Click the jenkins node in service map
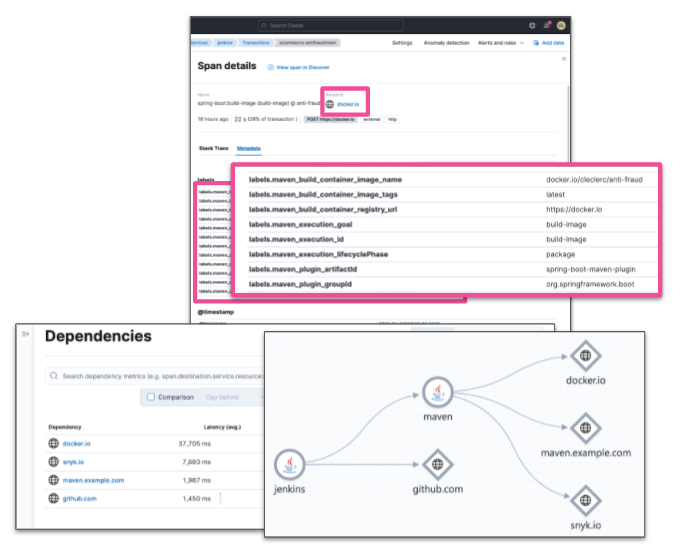 click(x=289, y=466)
